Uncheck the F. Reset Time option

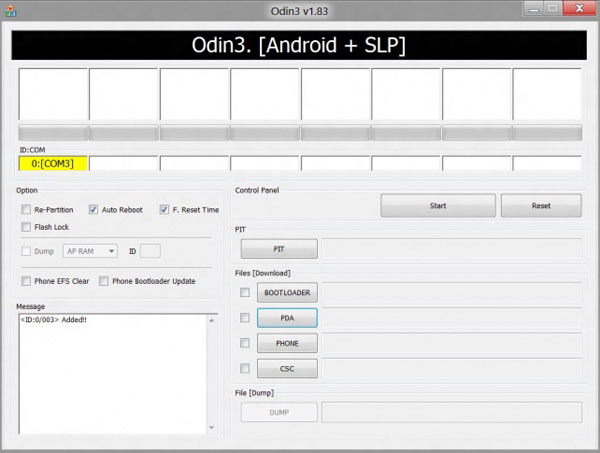pyautogui.click(x=164, y=209)
